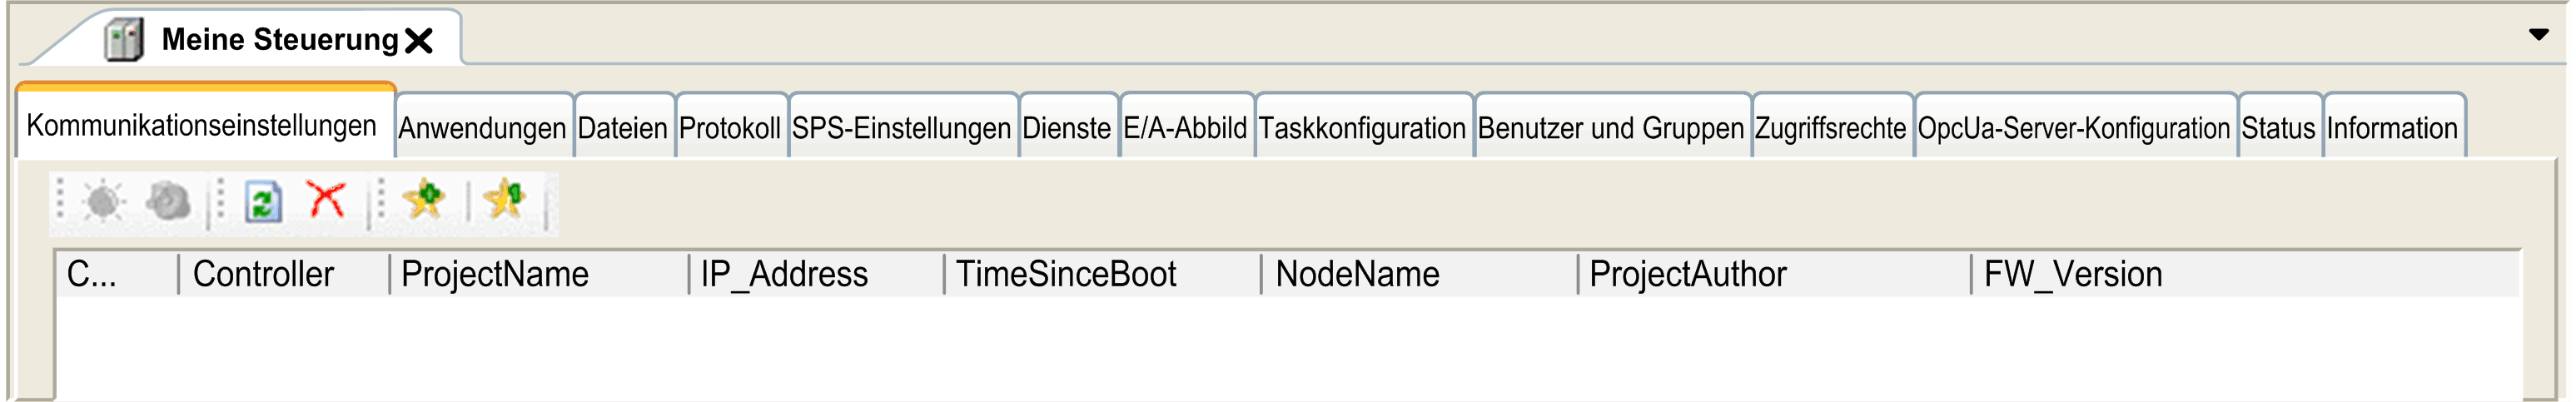Image resolution: width=2576 pixels, height=402 pixels.
Task: Go to the Taskkonfiguration tab
Action: 1362,127
